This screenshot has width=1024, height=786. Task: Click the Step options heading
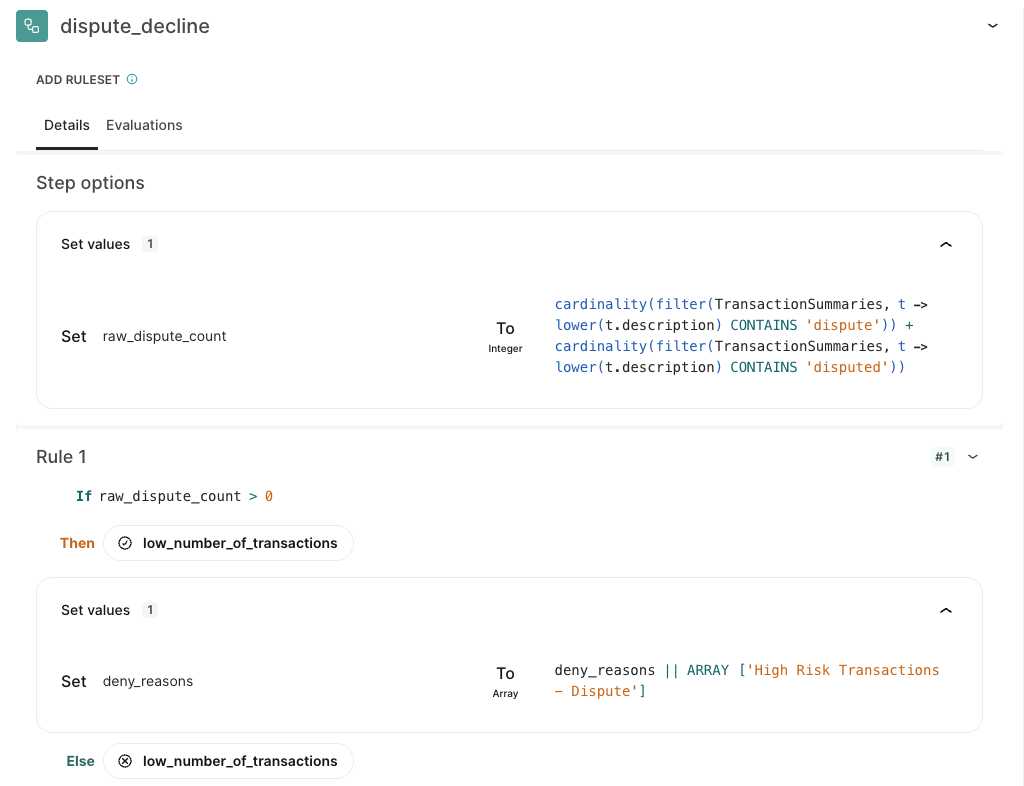point(90,183)
